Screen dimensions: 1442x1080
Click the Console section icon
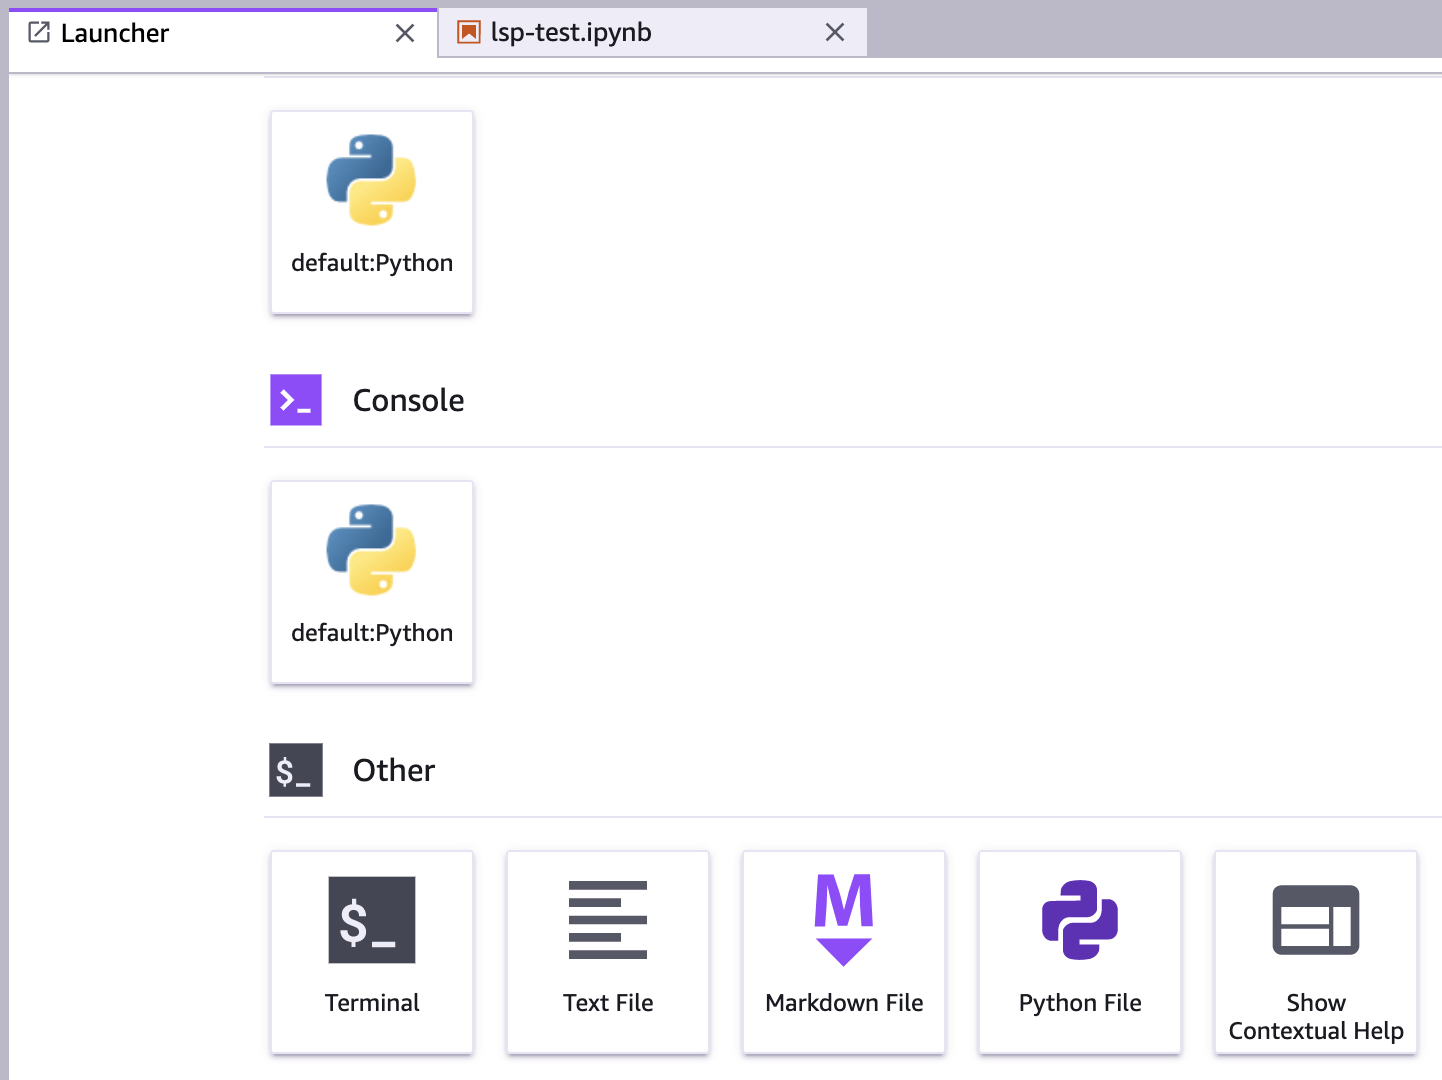click(x=295, y=400)
